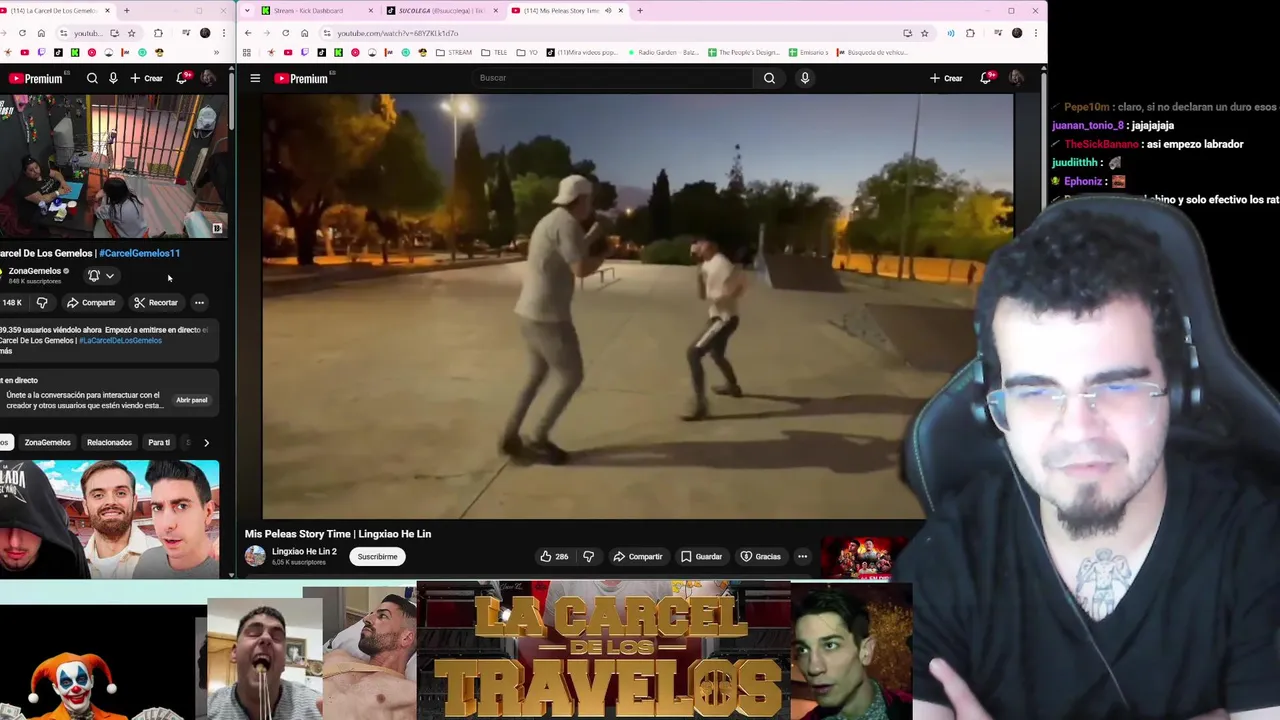This screenshot has width=1280, height=720.
Task: Click the Gracias button
Action: (x=760, y=556)
